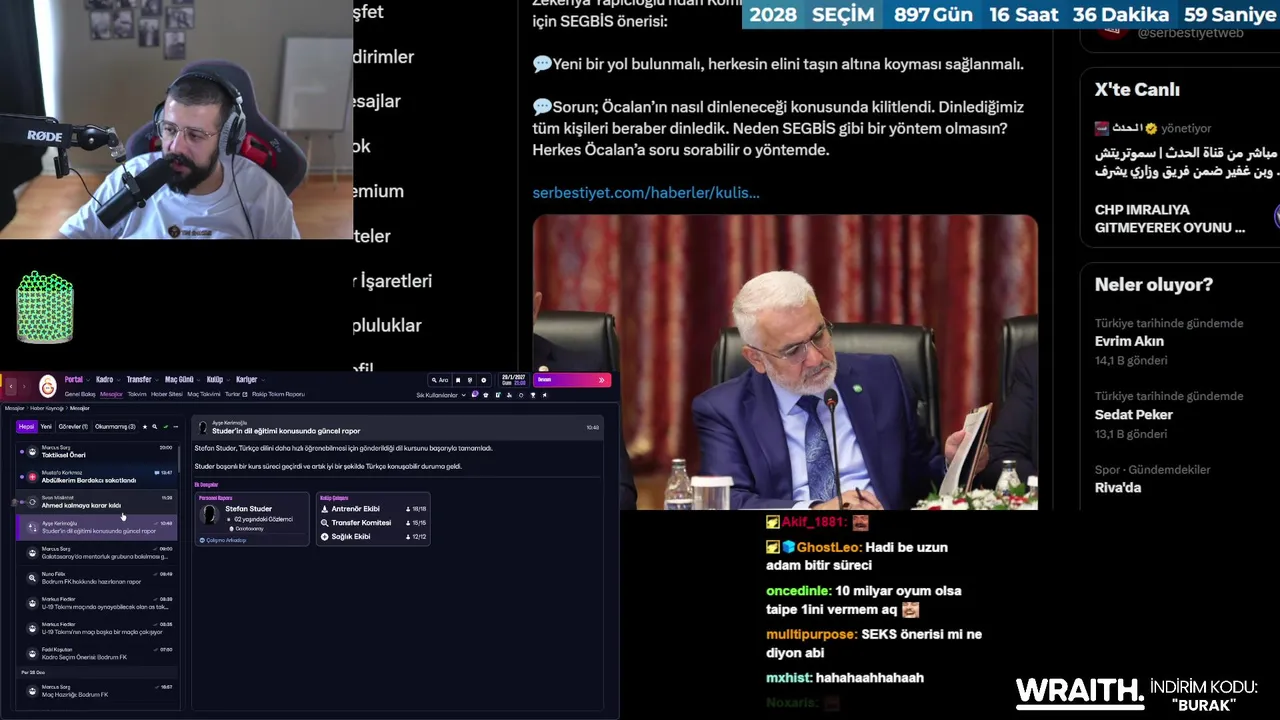Switch to the Takvim sub-tab
The width and height of the screenshot is (1280, 720).
coord(137,394)
